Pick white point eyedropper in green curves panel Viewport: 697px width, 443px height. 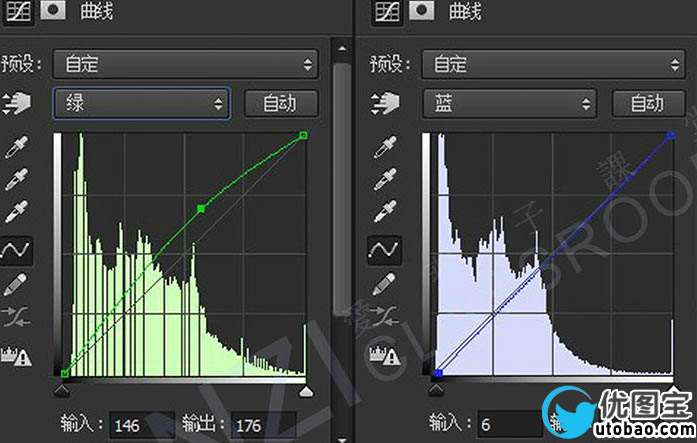pos(16,211)
